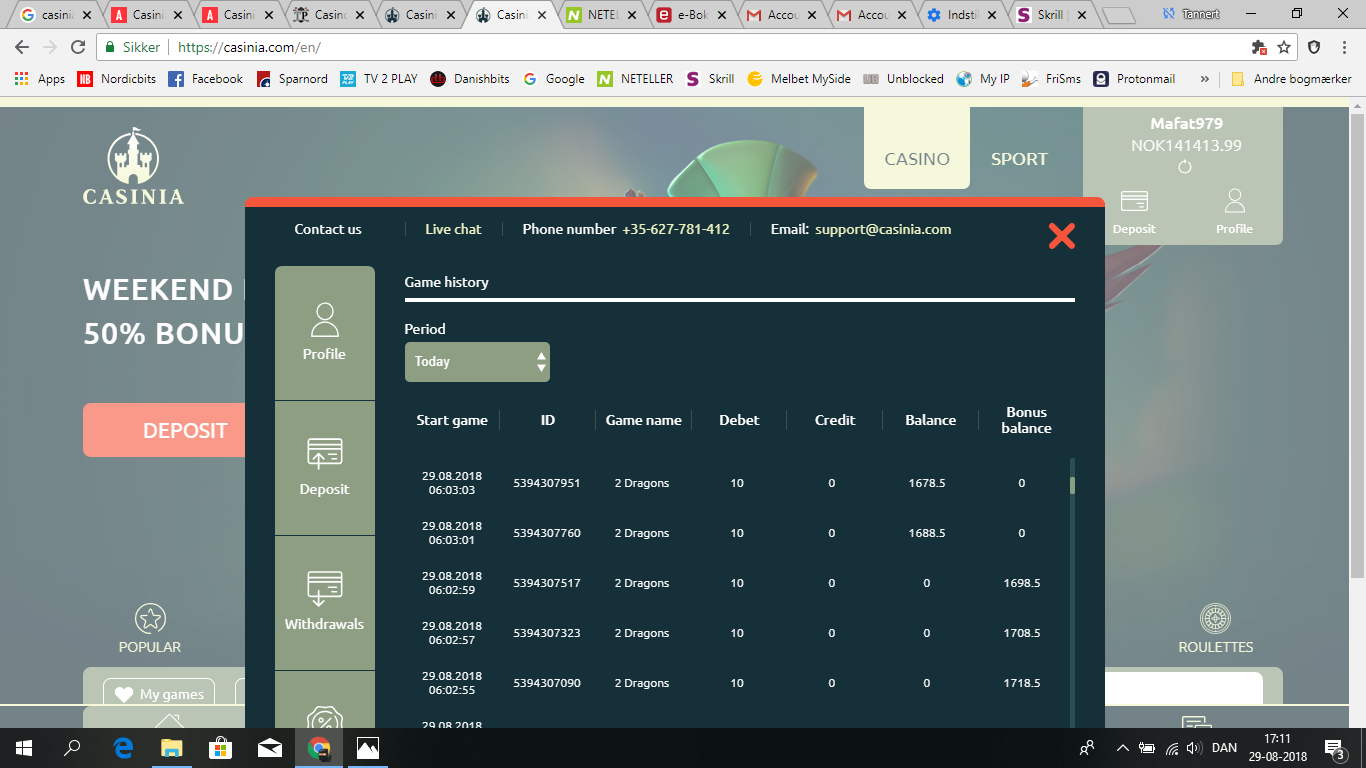Click the Casinia castle logo
Screen dimensions: 1366x768
133,167
